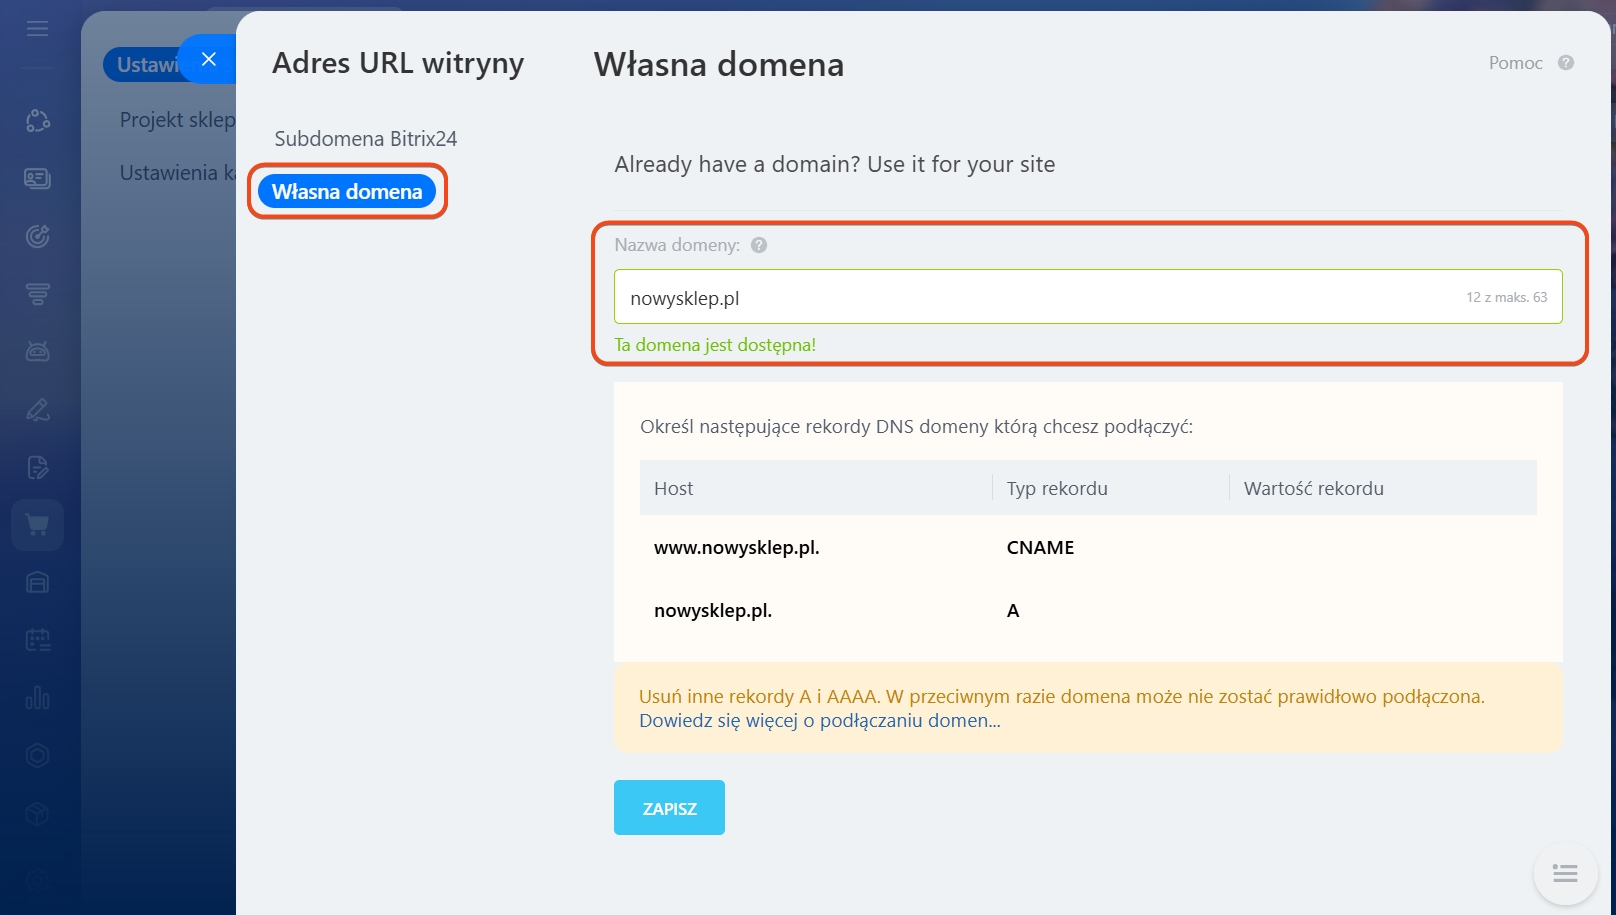Open the collaboration circles sidebar icon
This screenshot has height=915, width=1616.
tap(37, 121)
